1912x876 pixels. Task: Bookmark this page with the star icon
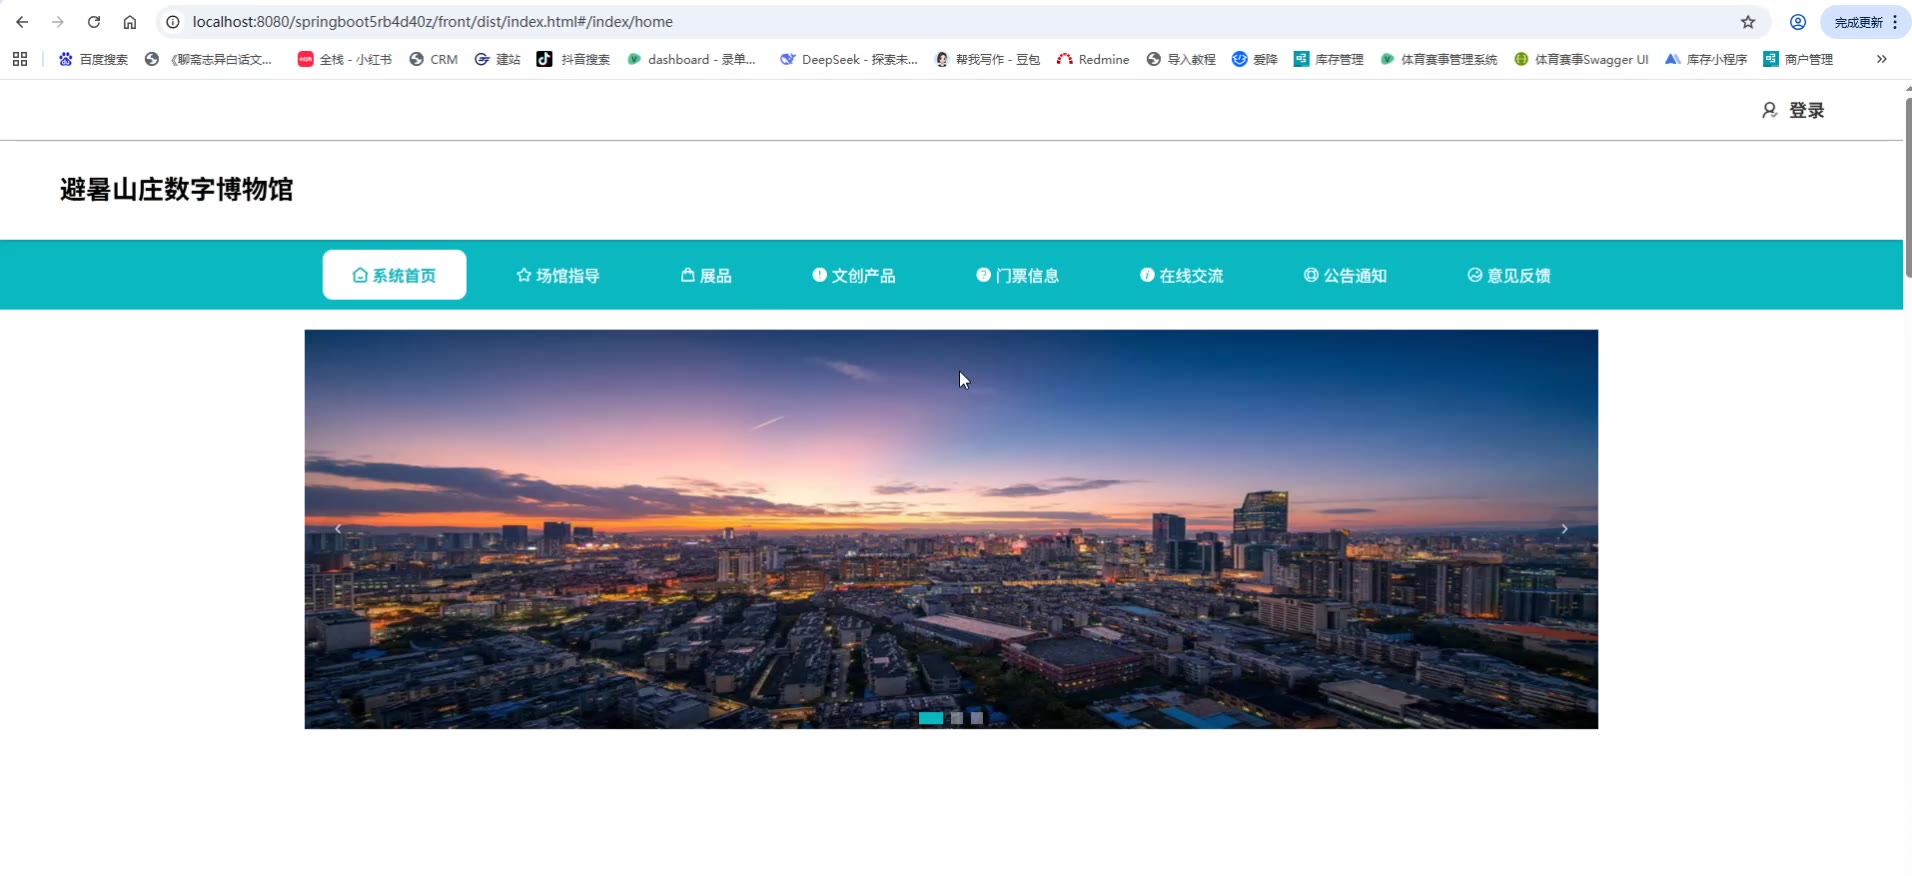click(x=1748, y=22)
